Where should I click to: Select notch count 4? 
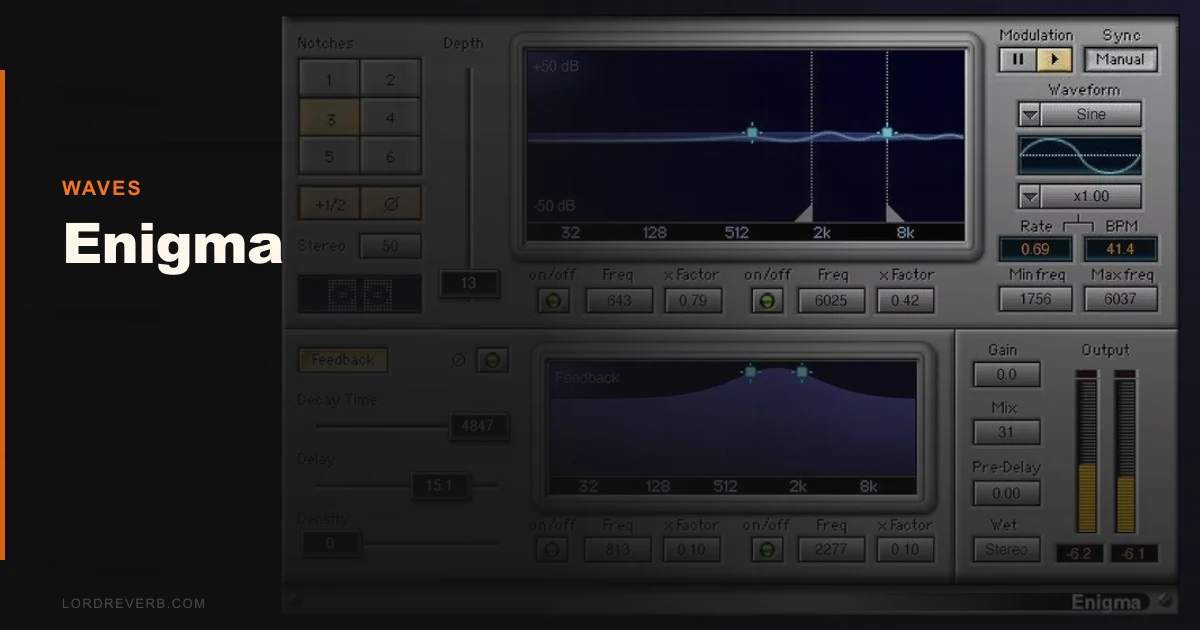click(x=391, y=119)
